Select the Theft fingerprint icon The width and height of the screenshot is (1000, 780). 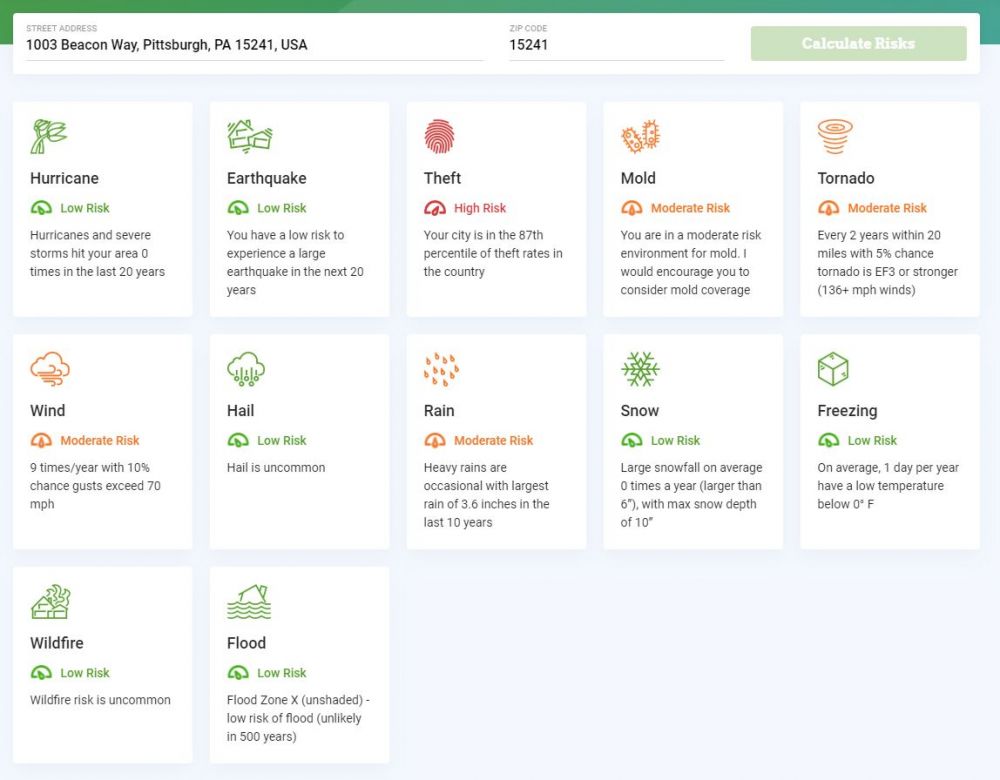pyautogui.click(x=439, y=136)
